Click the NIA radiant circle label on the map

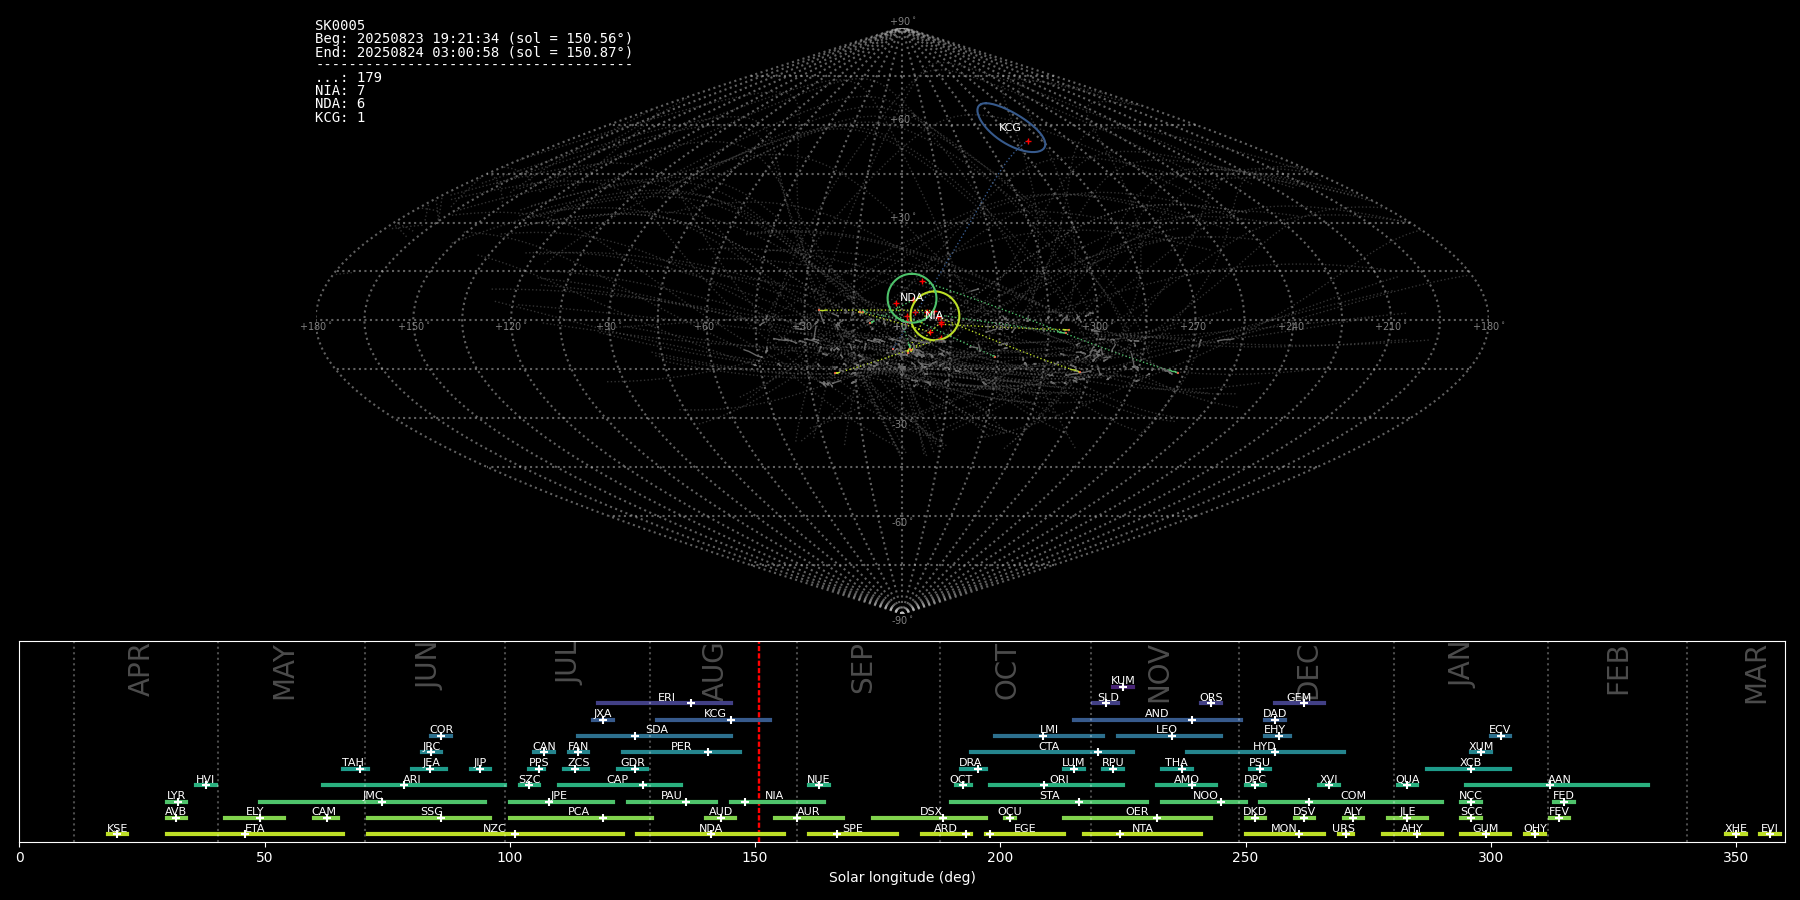click(934, 316)
